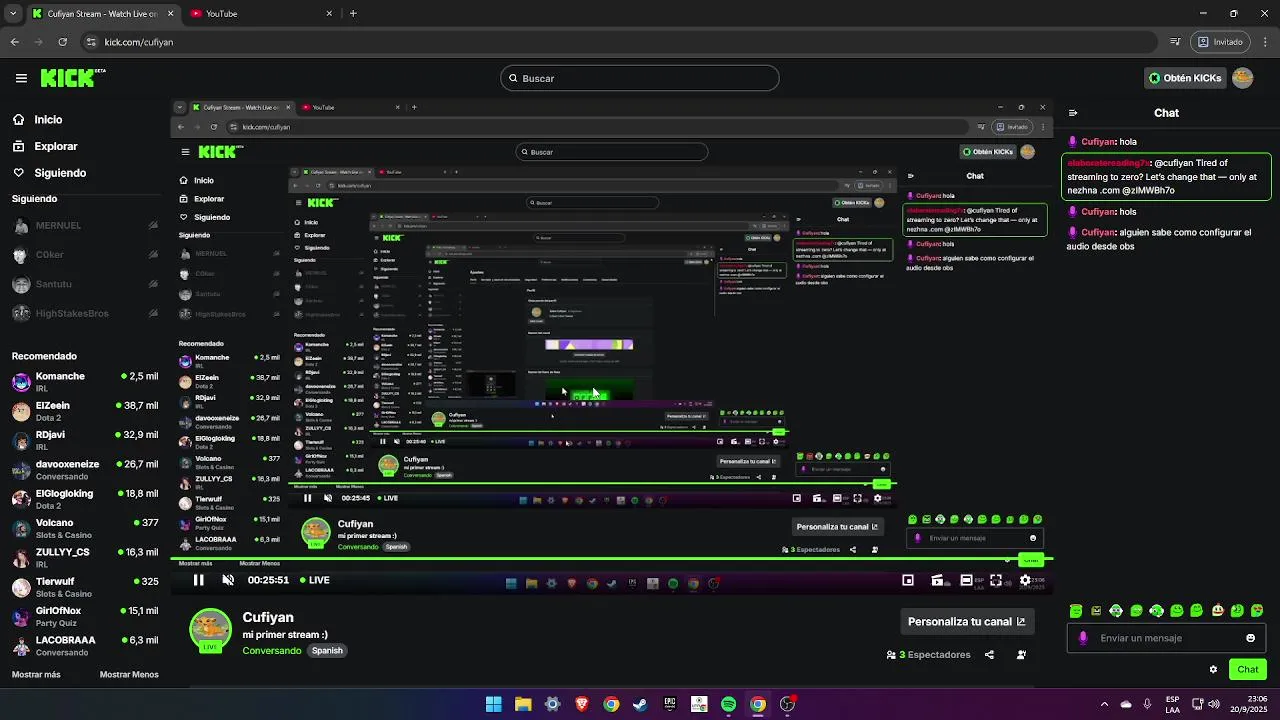Viewport: 1280px width, 720px height.
Task: Focus the Enviar un mensaje chat input
Action: click(x=1166, y=638)
